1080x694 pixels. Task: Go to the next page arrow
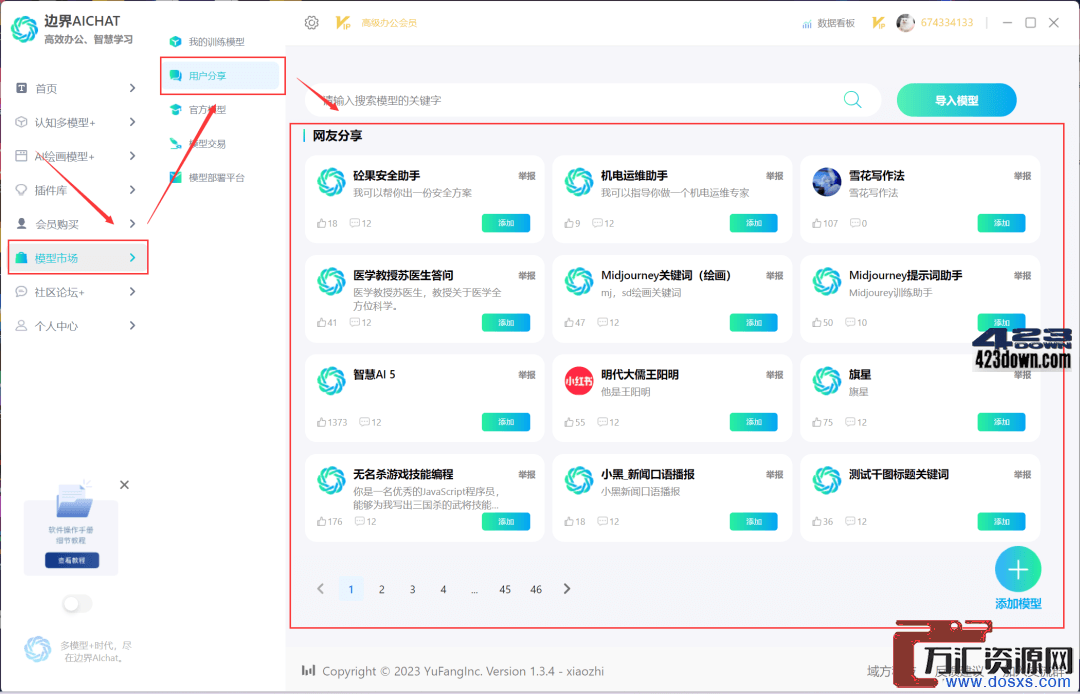567,589
